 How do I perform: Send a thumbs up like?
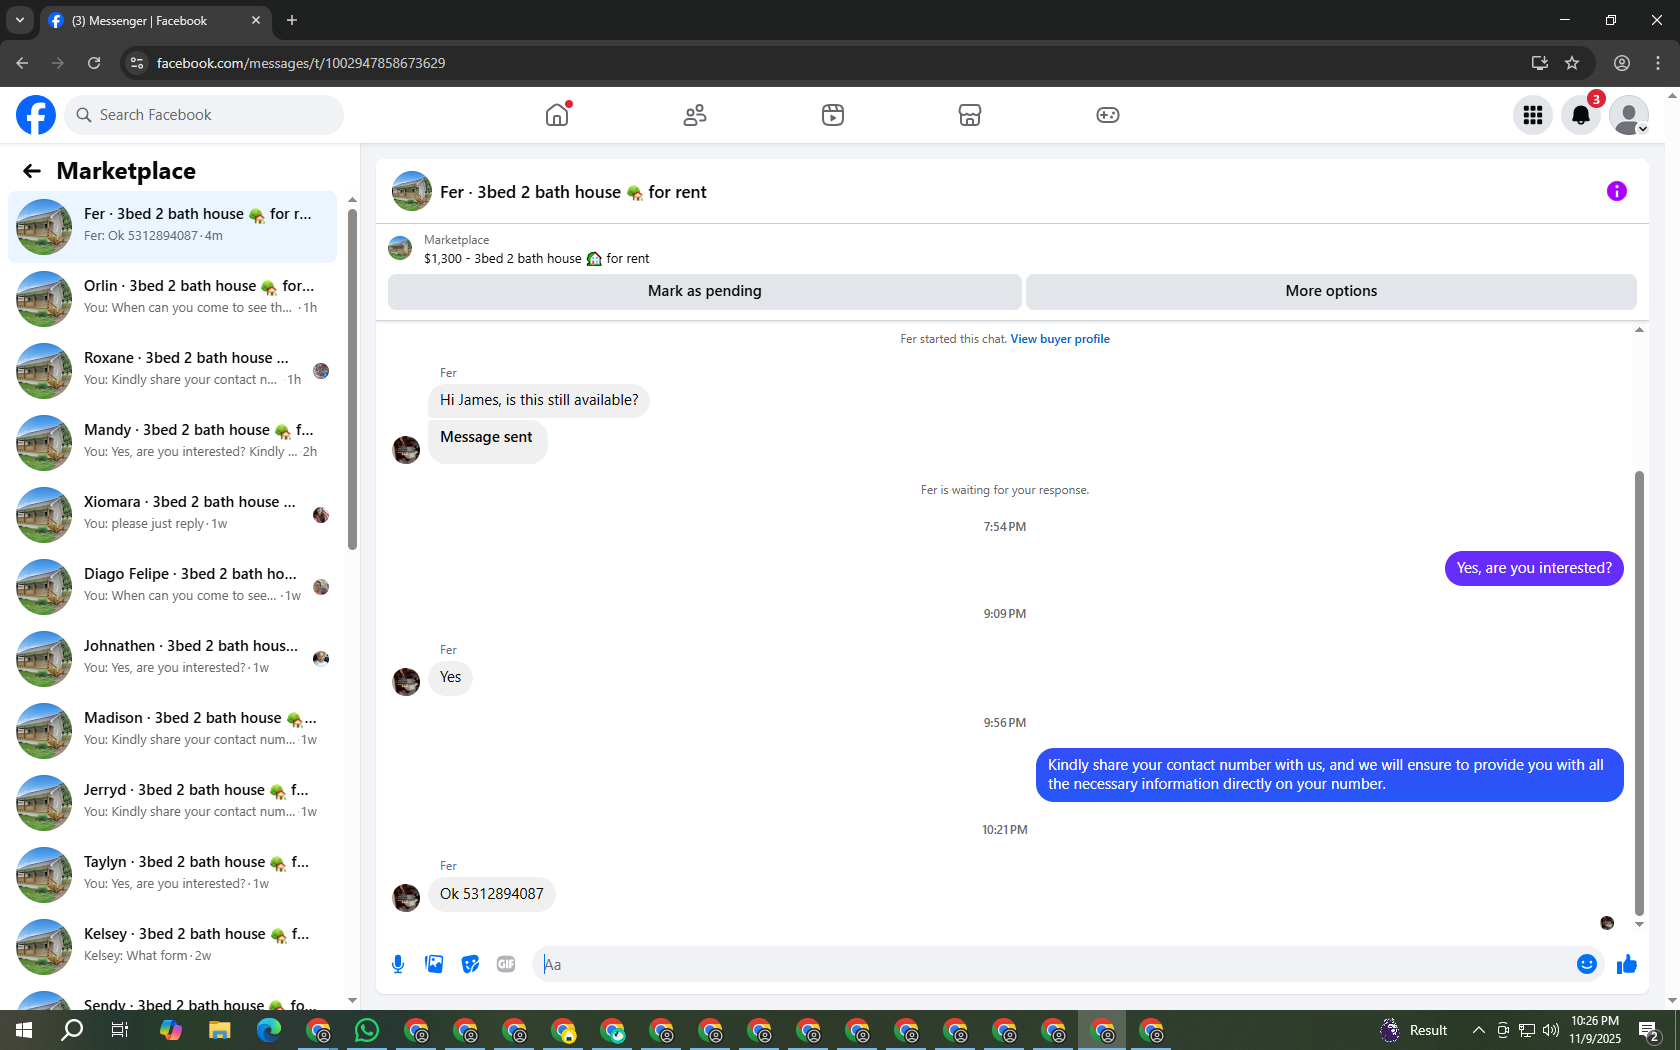pos(1627,964)
